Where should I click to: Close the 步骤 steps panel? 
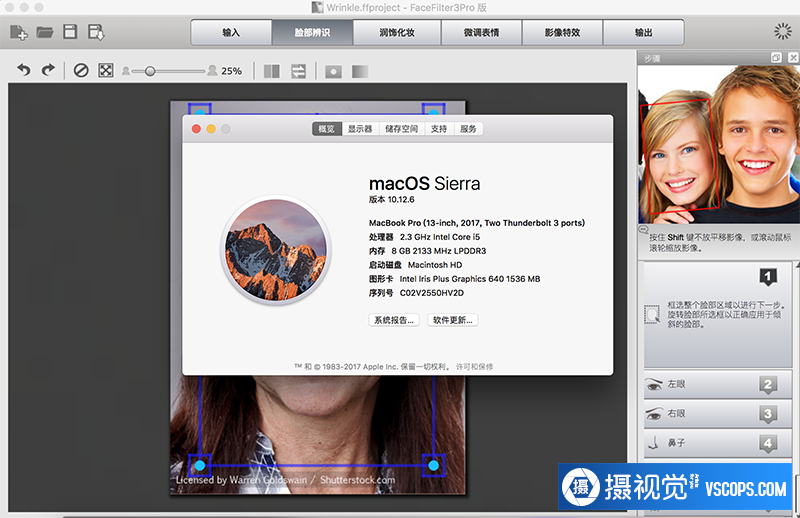click(793, 58)
